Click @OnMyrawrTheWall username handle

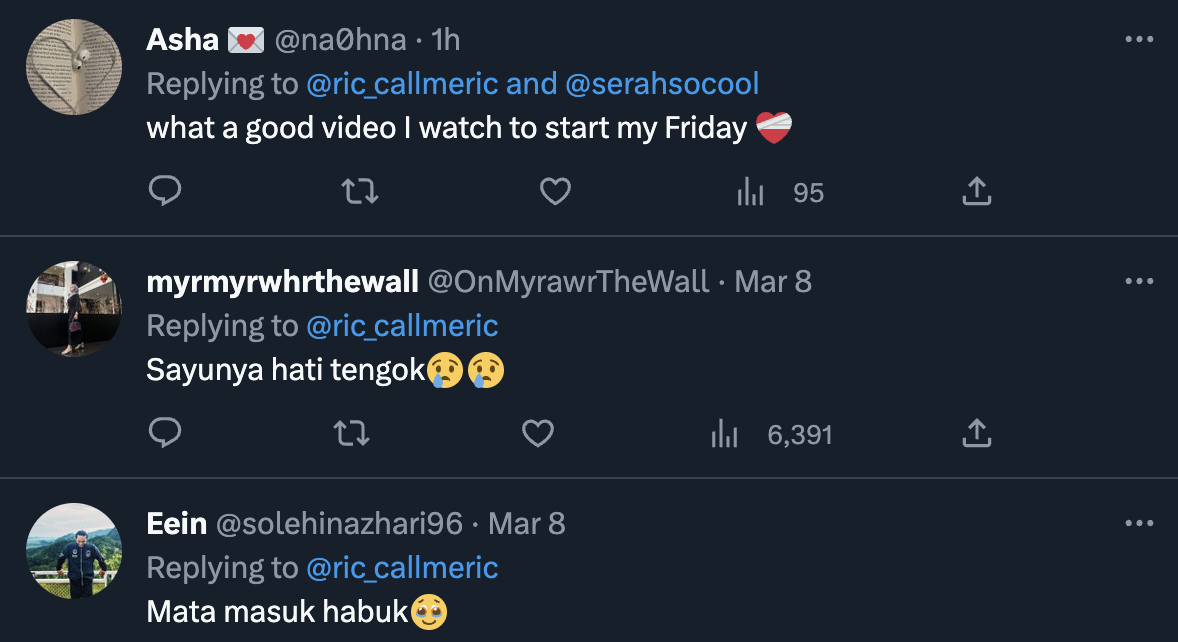pos(568,282)
